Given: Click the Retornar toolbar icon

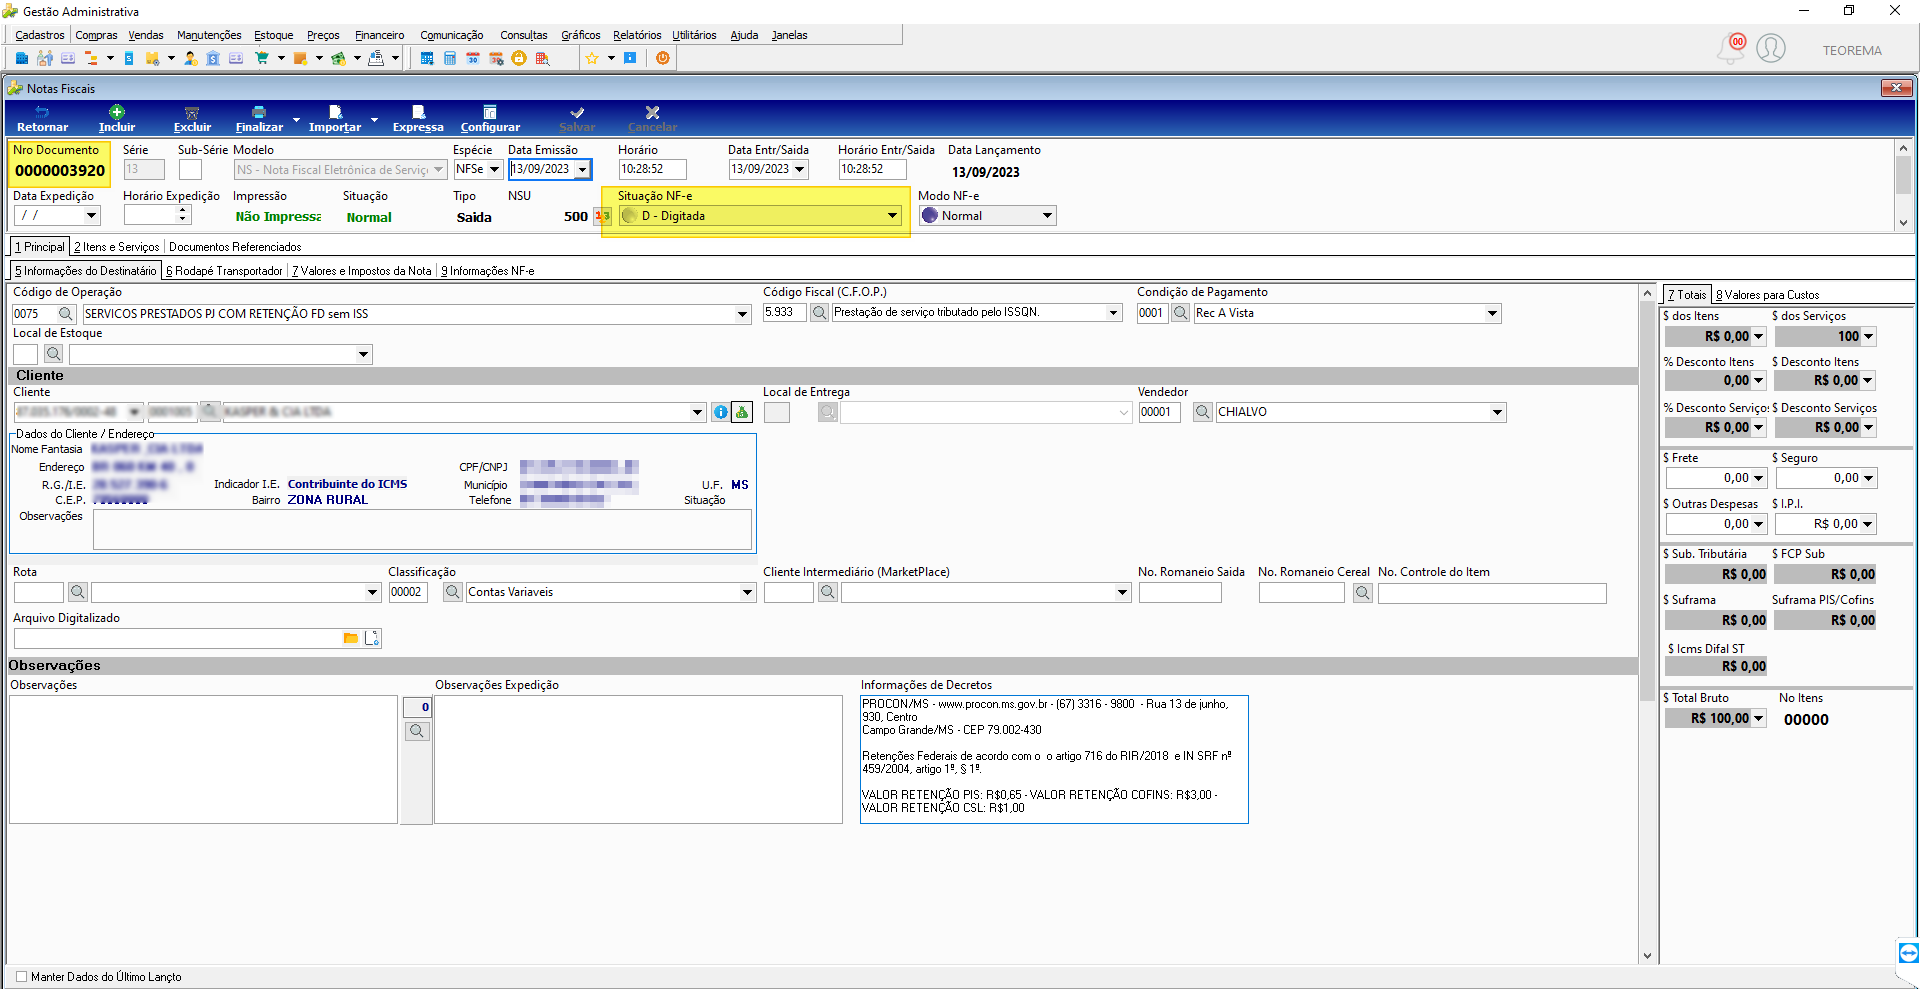Looking at the screenshot, I should pyautogui.click(x=42, y=113).
